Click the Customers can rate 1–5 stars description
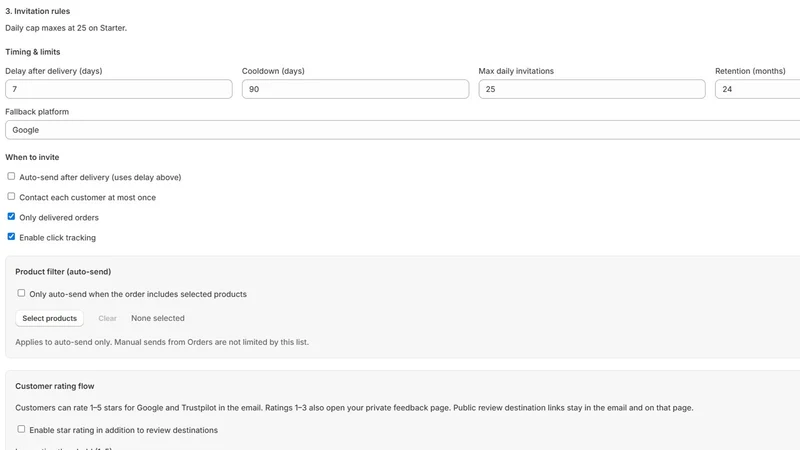 pos(354,408)
